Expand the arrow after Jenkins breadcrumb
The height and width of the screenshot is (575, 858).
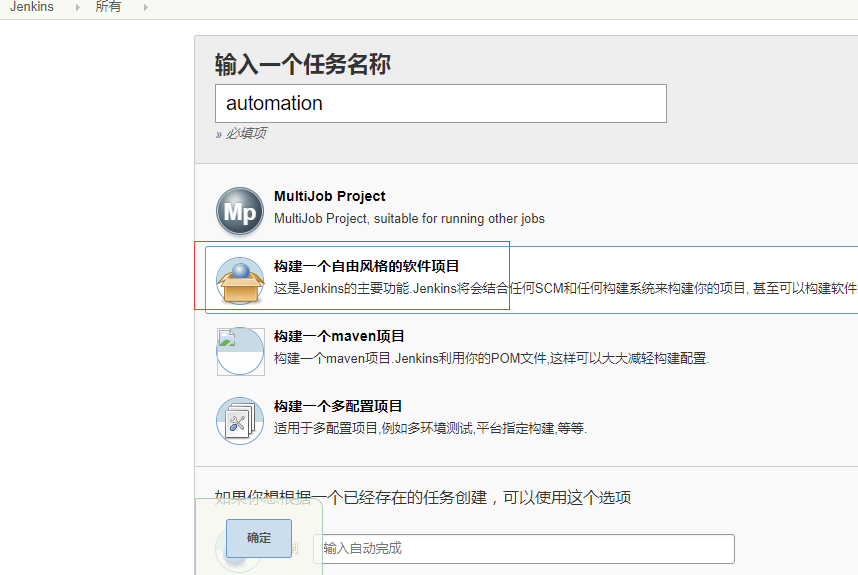pyautogui.click(x=78, y=8)
